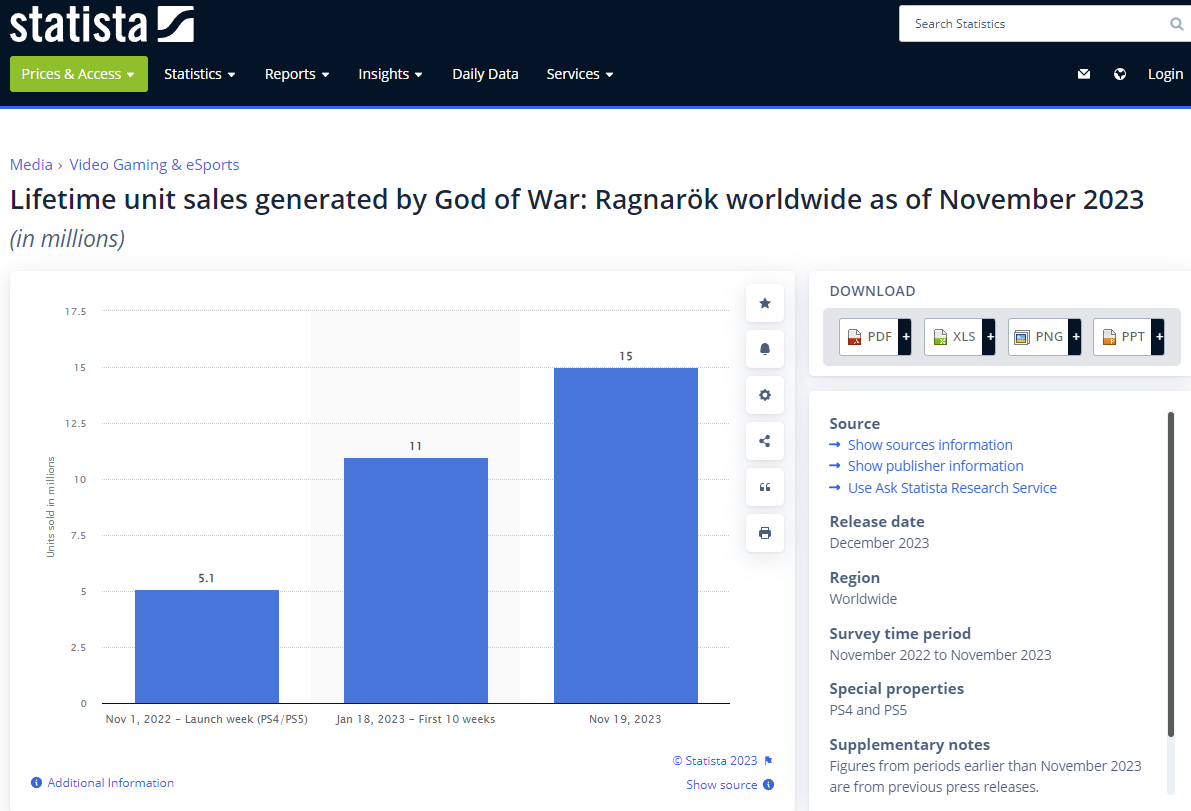Click the plus beside PDF
Viewport: 1191px width, 811px height.
(905, 336)
